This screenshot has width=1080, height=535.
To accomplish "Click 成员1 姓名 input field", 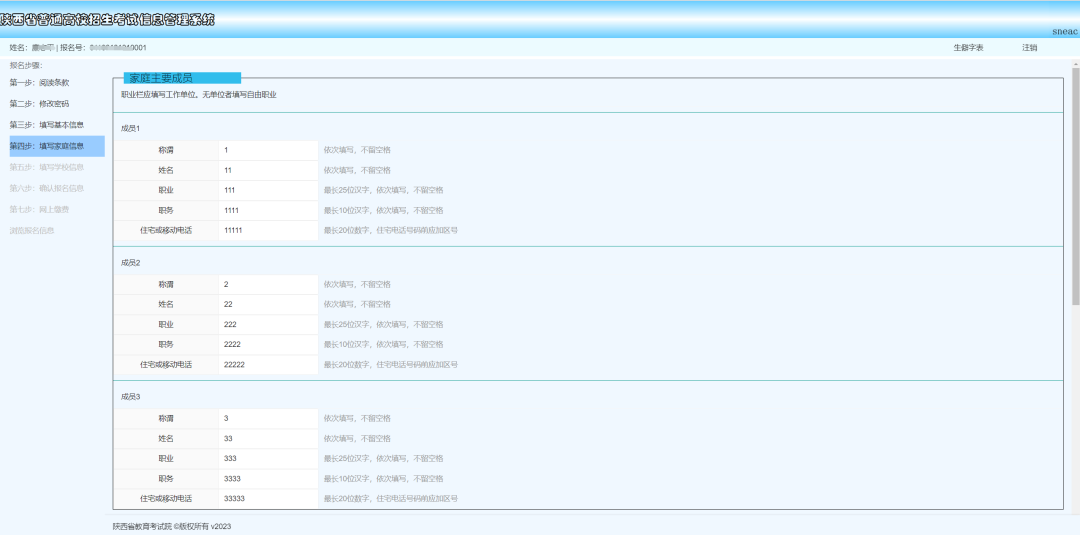I will [268, 170].
